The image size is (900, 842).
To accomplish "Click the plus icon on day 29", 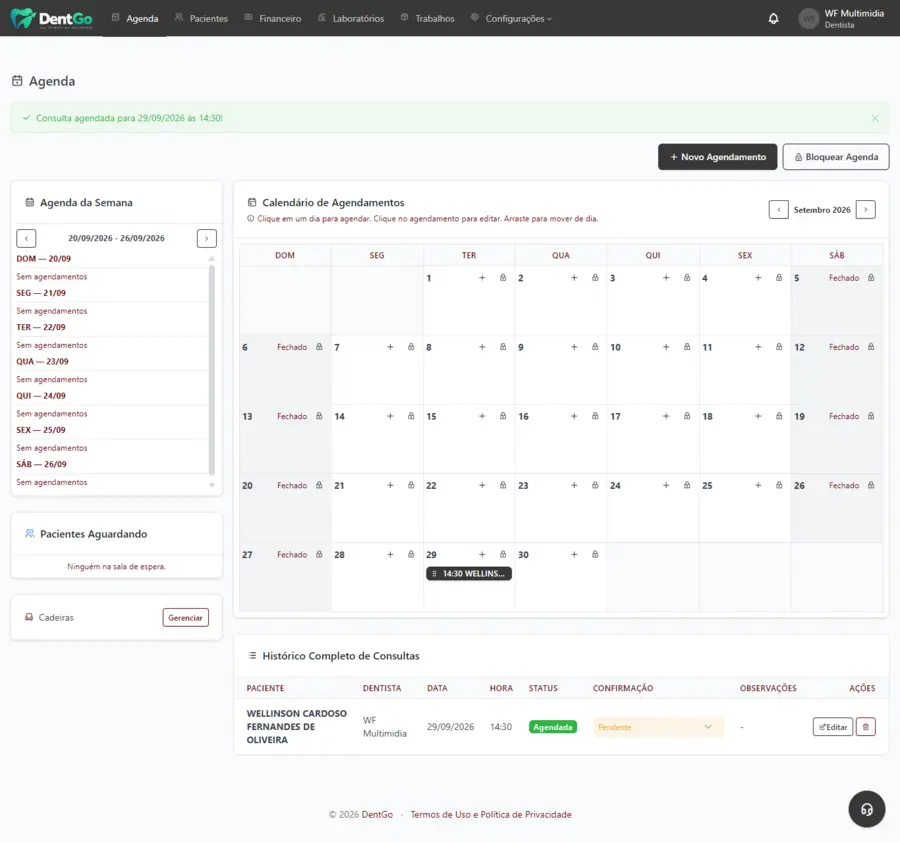I will coord(482,554).
